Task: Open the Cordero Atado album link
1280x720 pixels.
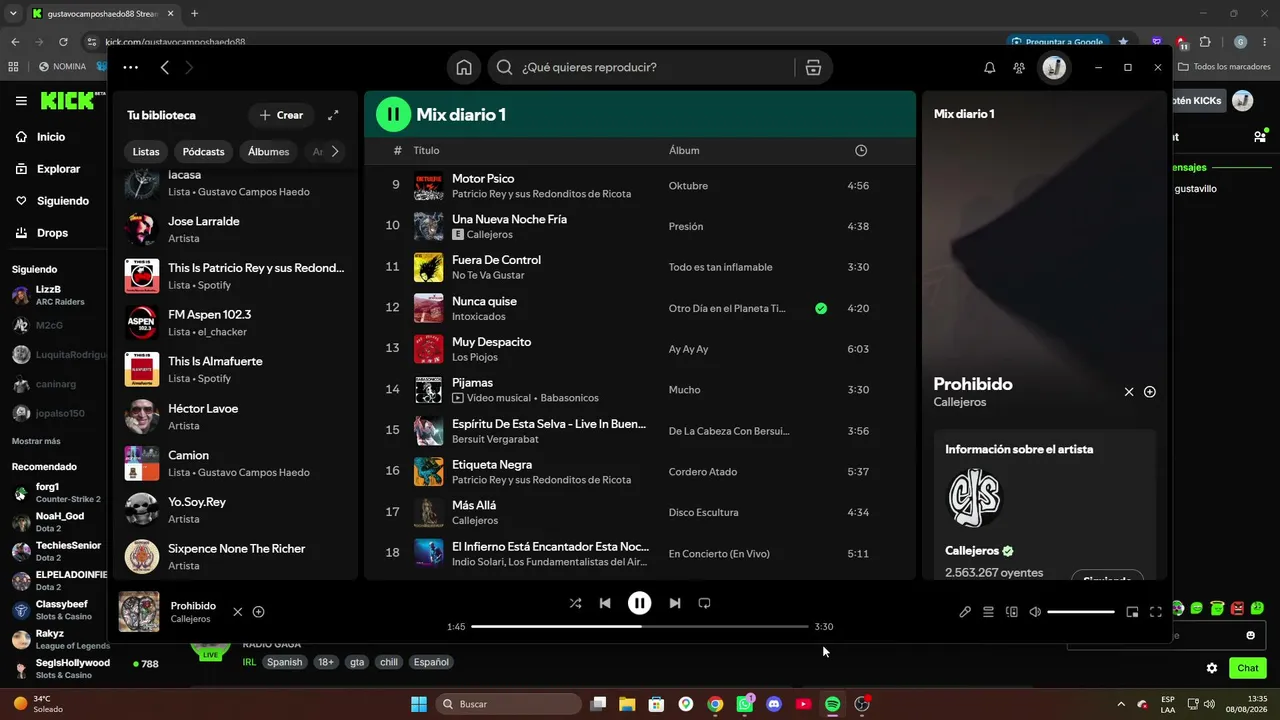Action: pos(703,472)
